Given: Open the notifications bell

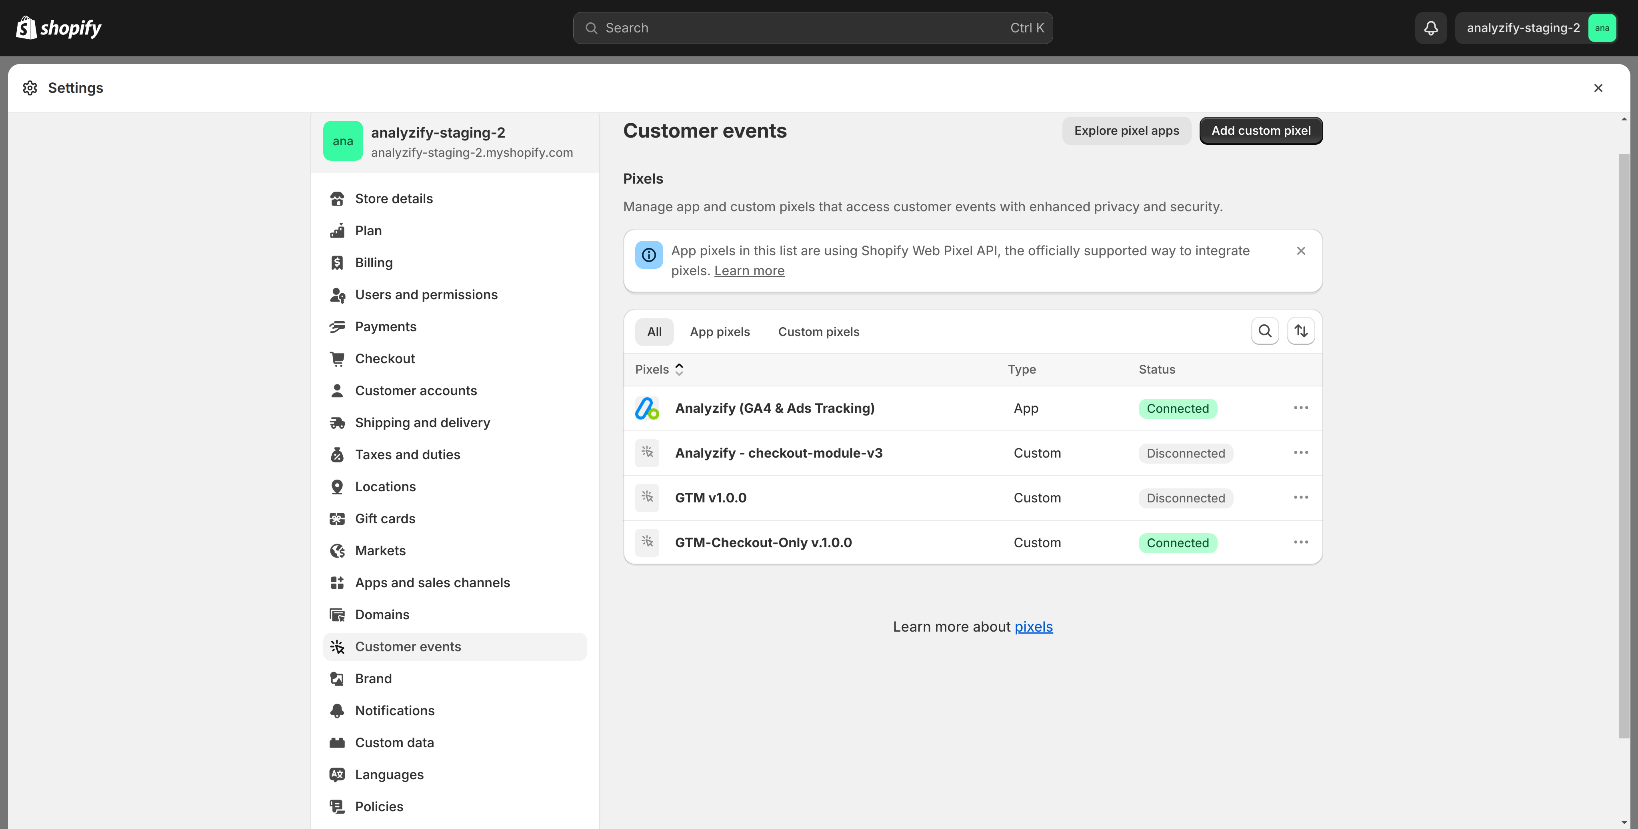Looking at the screenshot, I should [1431, 28].
